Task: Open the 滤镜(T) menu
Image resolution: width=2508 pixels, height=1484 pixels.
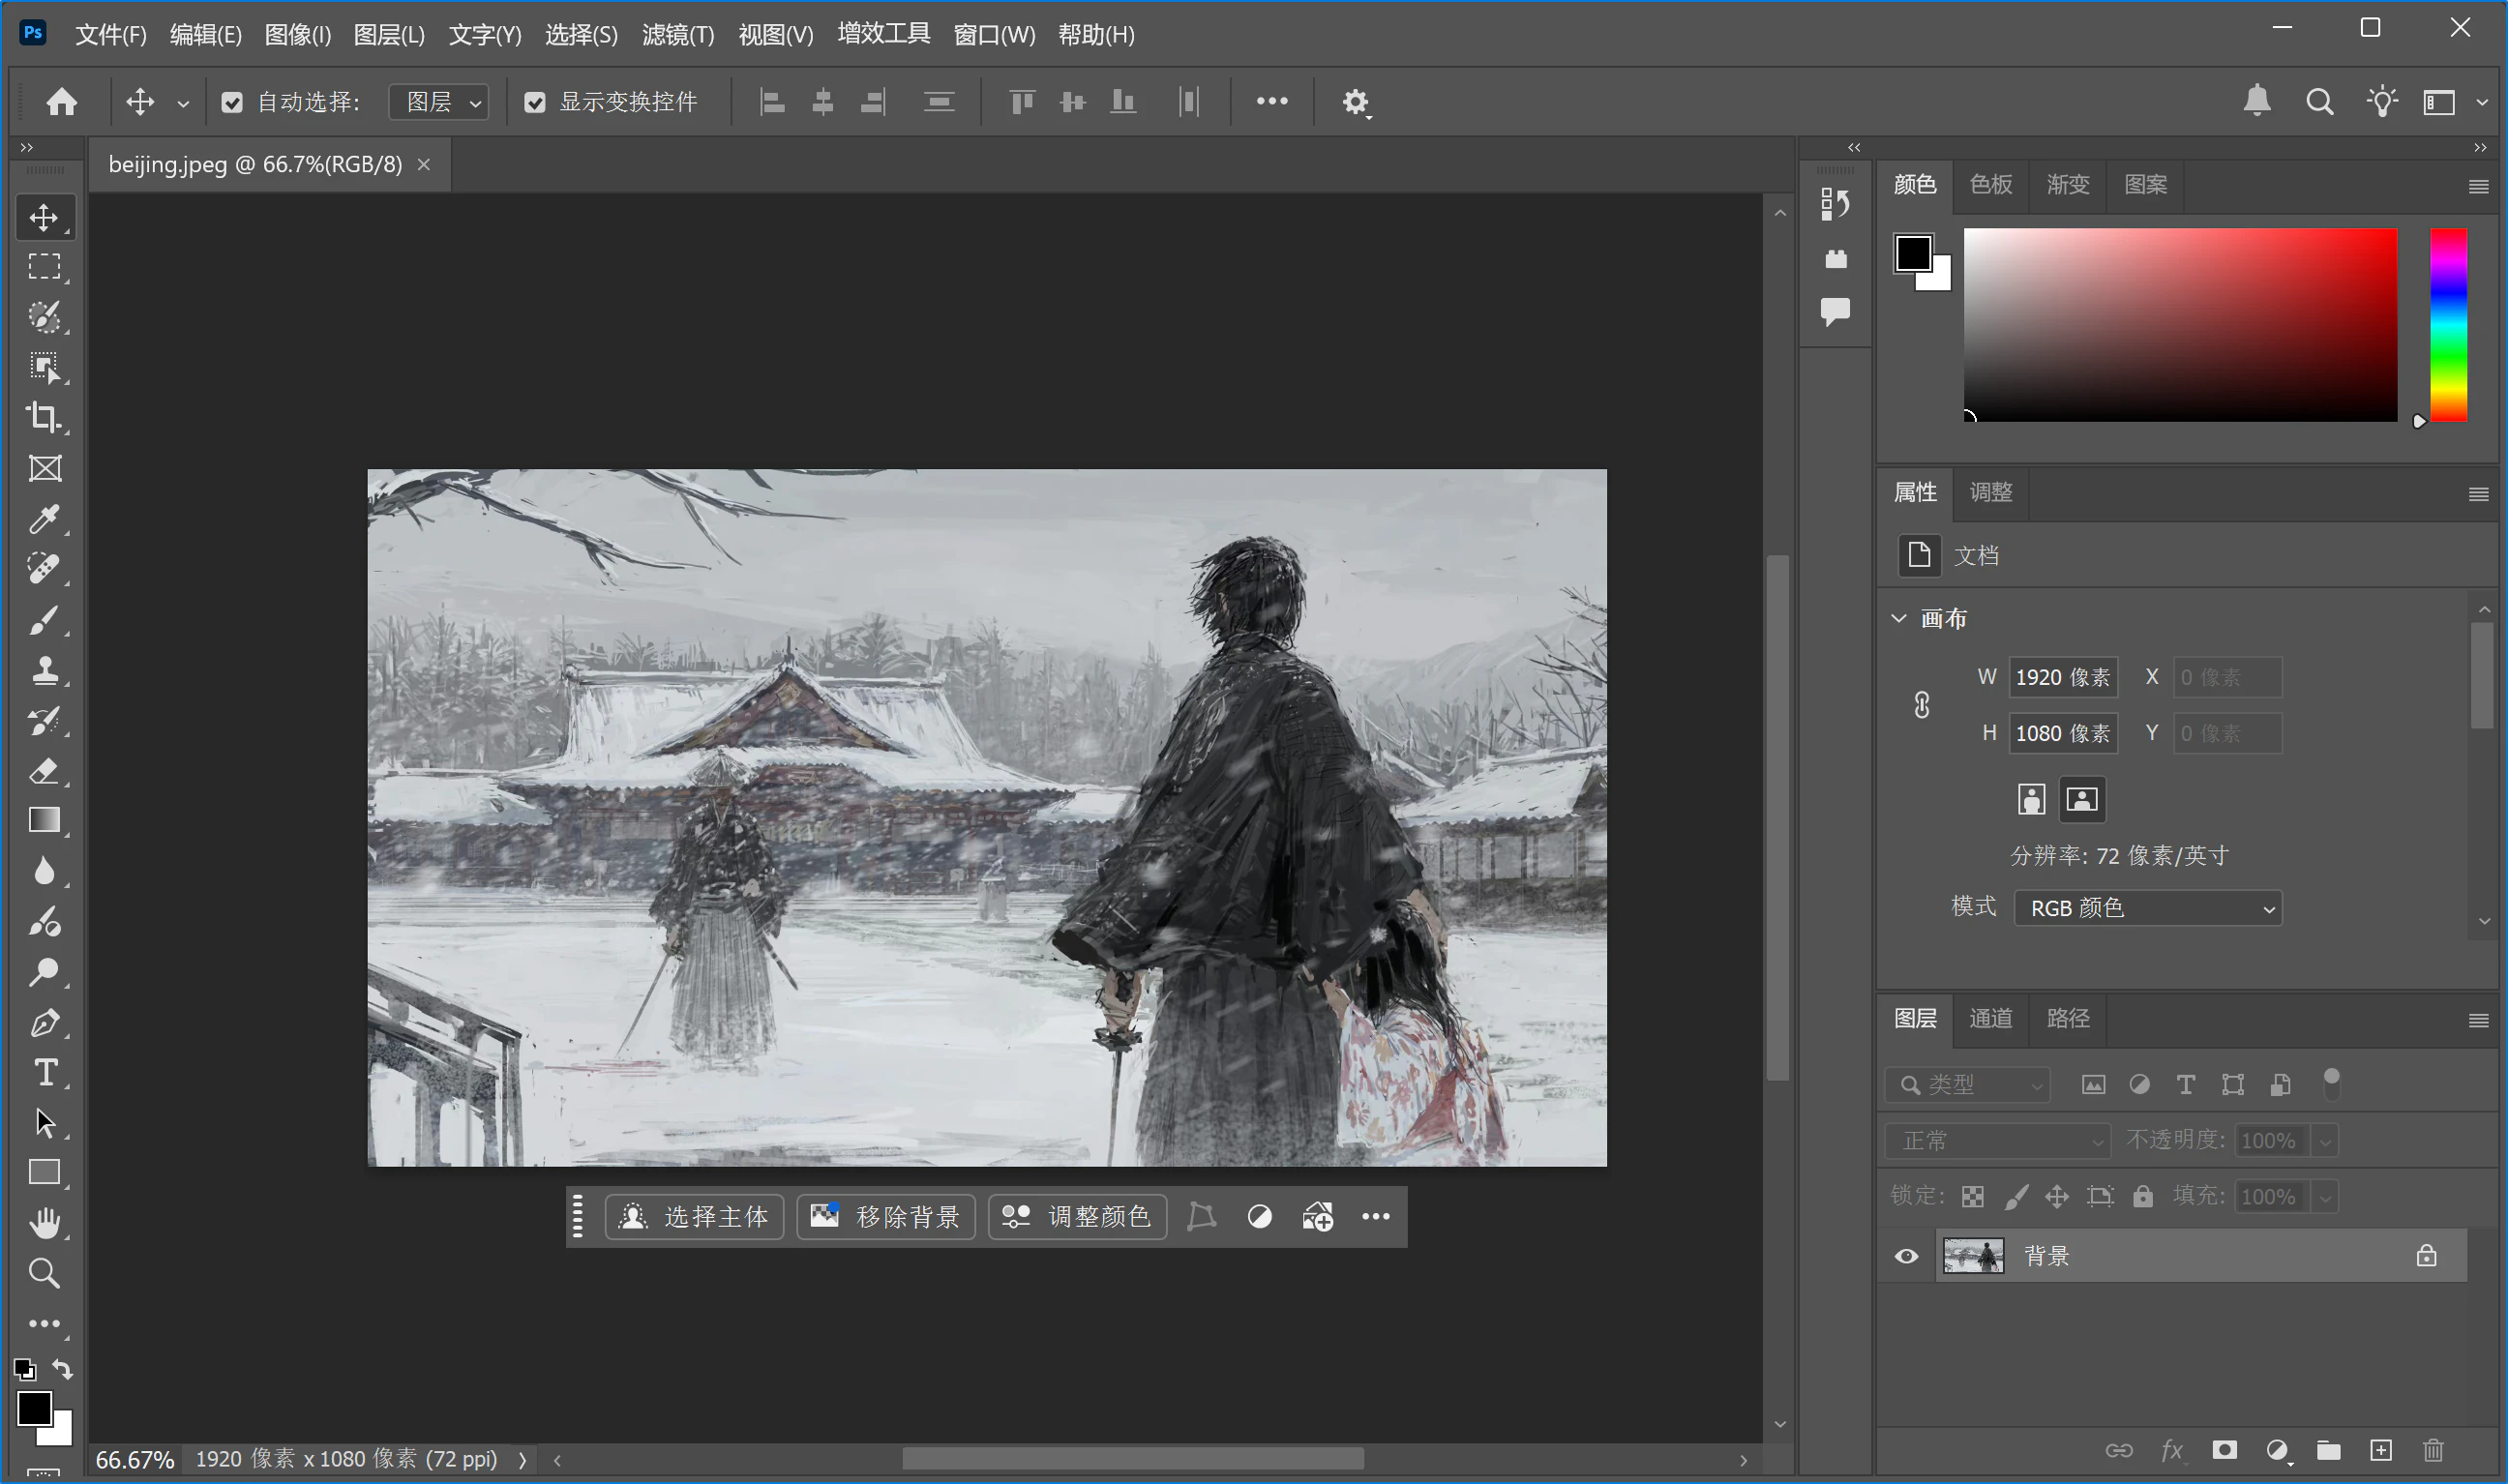Action: tap(677, 35)
